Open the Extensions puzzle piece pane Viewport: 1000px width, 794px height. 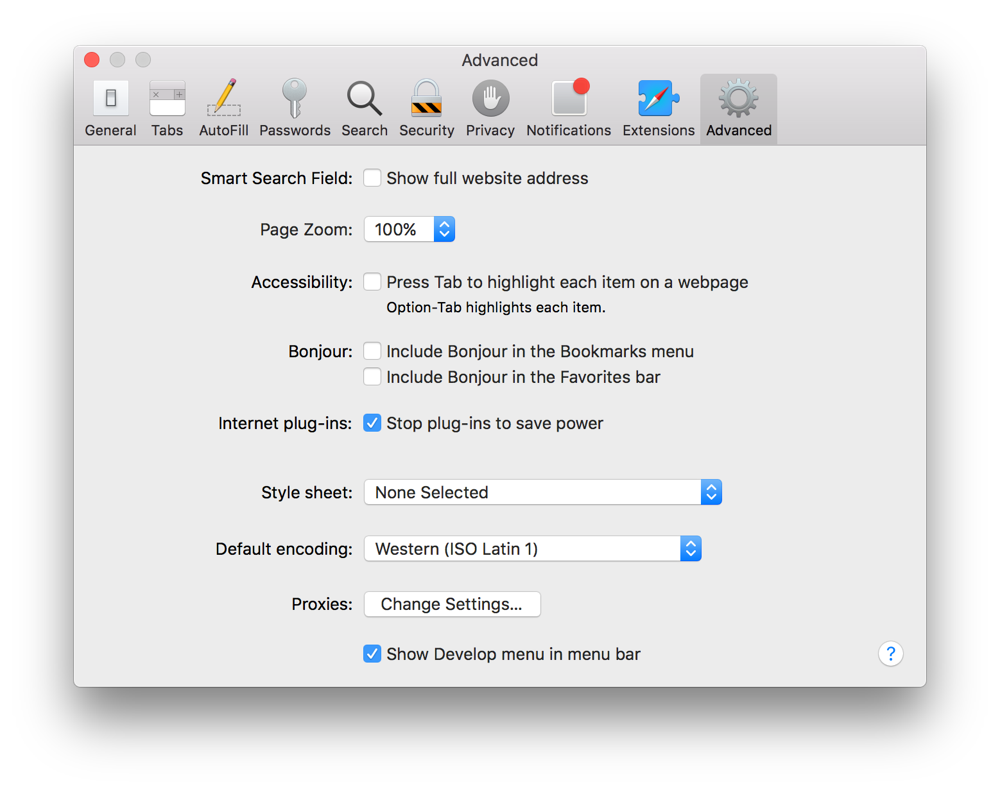coord(658,109)
